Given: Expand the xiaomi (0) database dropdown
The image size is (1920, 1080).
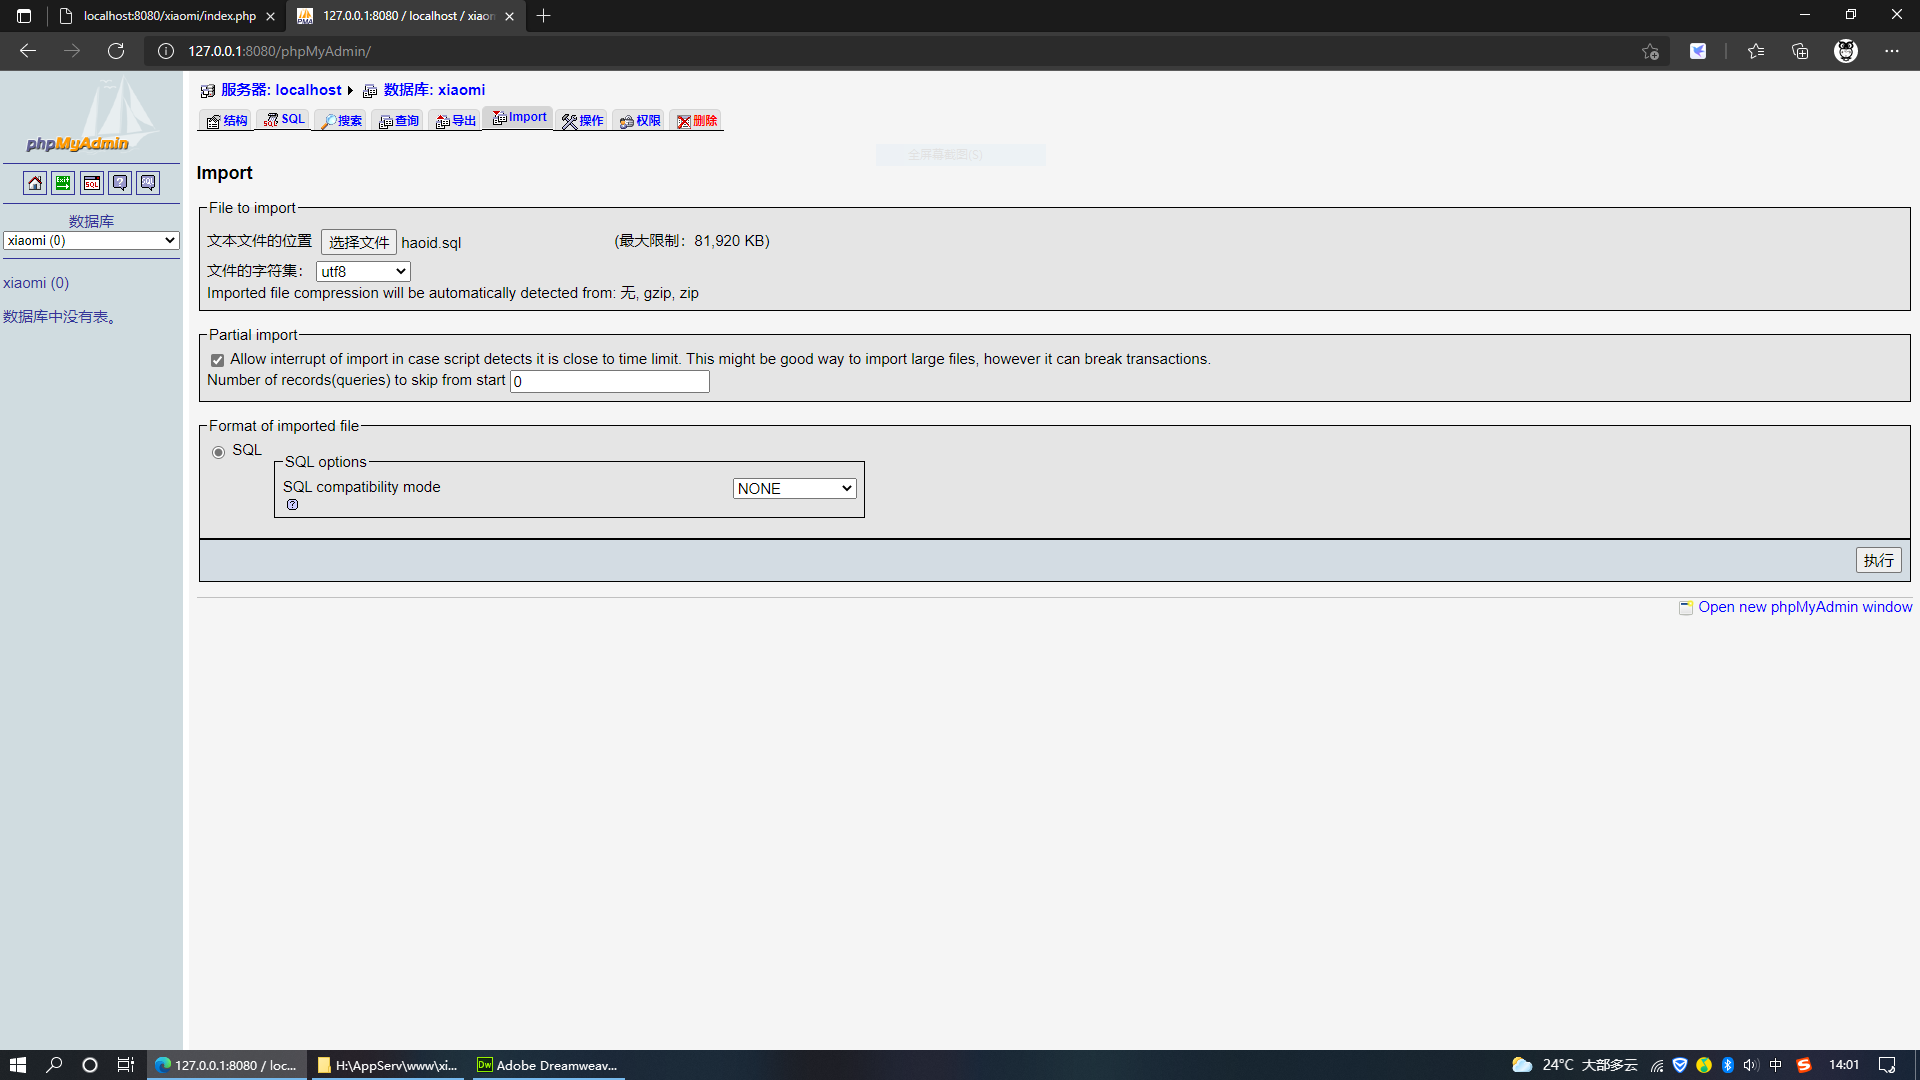Looking at the screenshot, I should click(91, 241).
